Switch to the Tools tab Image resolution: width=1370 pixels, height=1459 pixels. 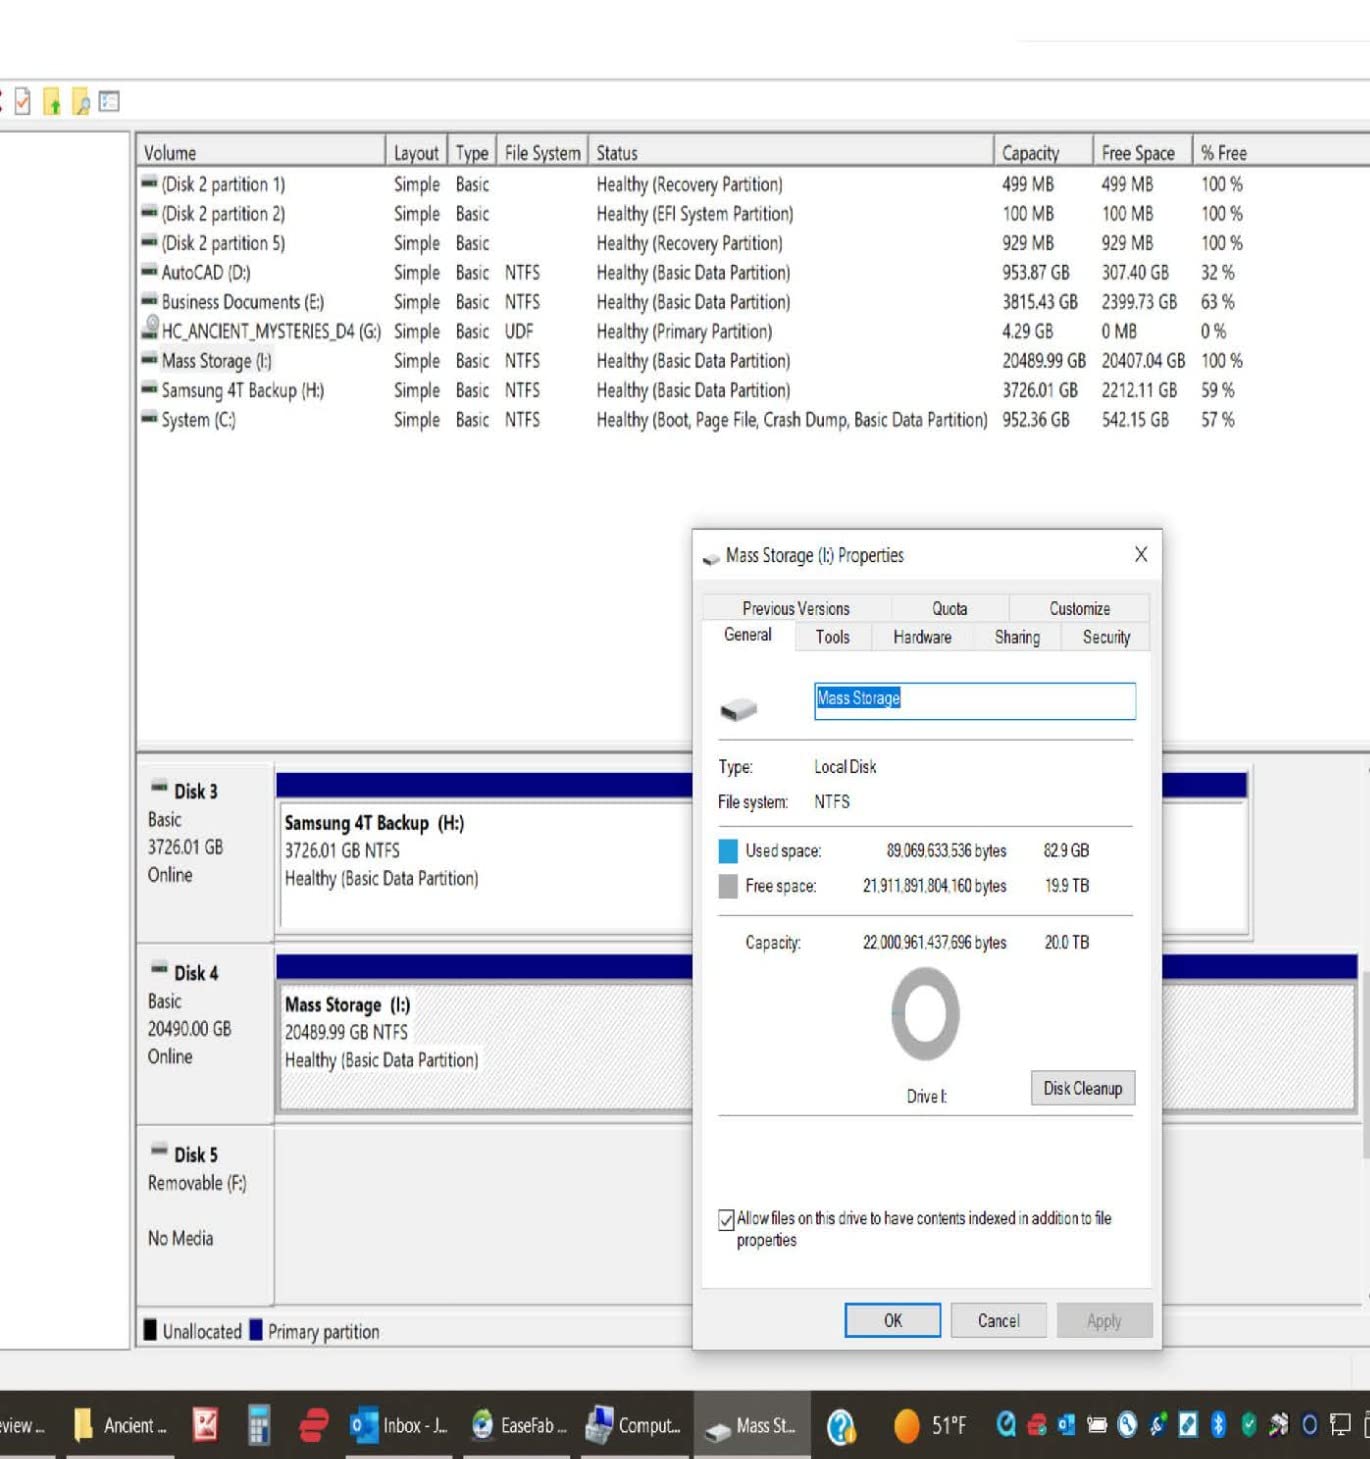(x=832, y=637)
